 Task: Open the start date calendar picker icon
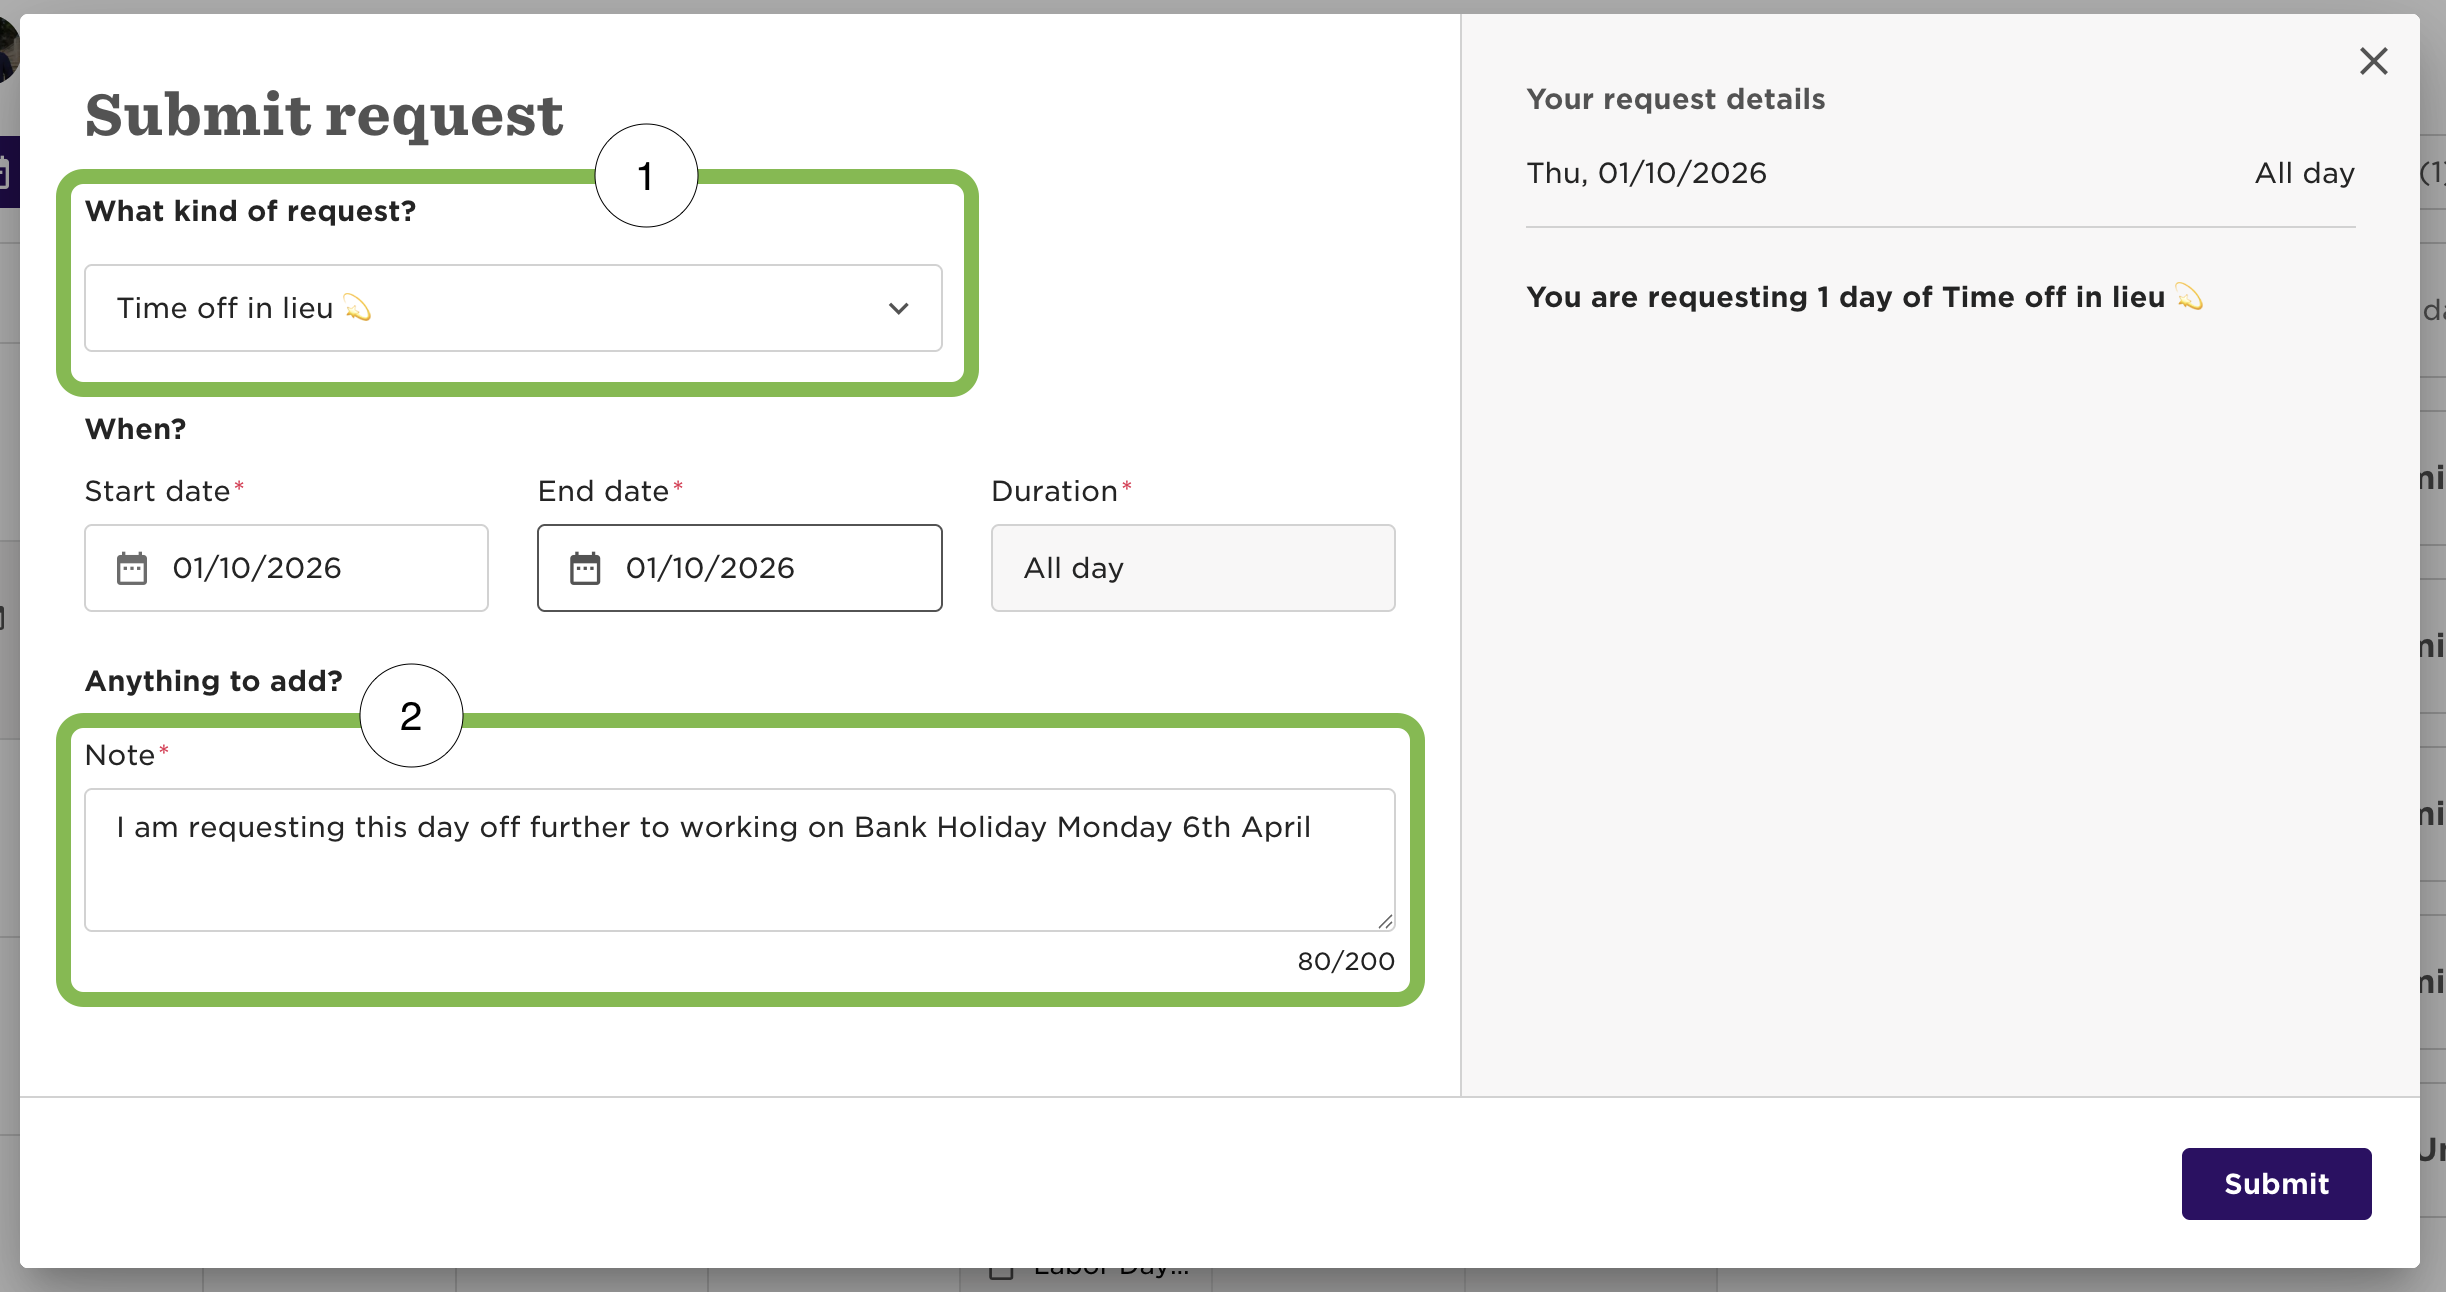coord(132,568)
